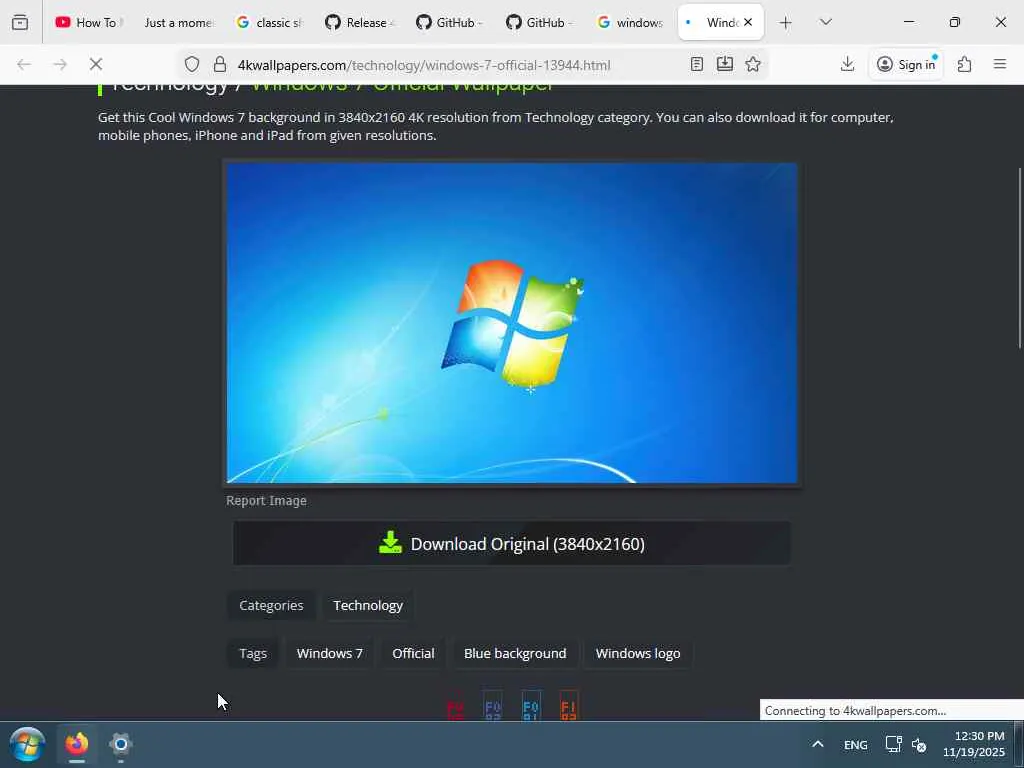Close the current Windows wallpaper tab
Viewport: 1024px width, 768px height.
(x=748, y=22)
